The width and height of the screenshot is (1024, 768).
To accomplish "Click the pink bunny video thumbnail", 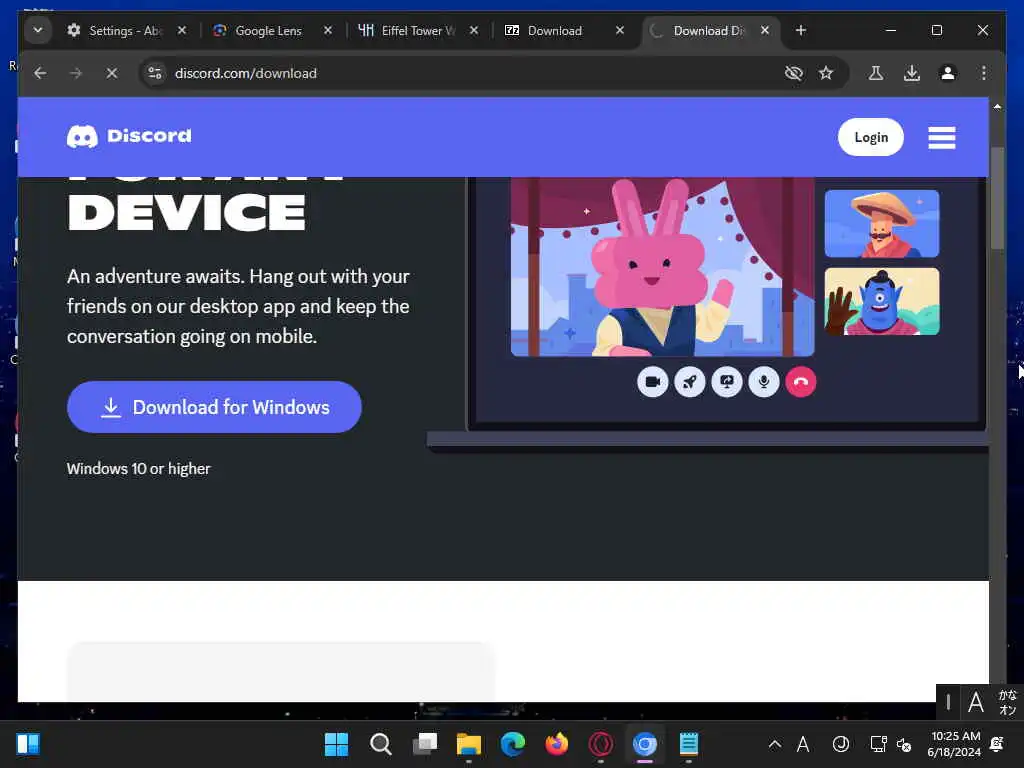I will click(x=662, y=266).
